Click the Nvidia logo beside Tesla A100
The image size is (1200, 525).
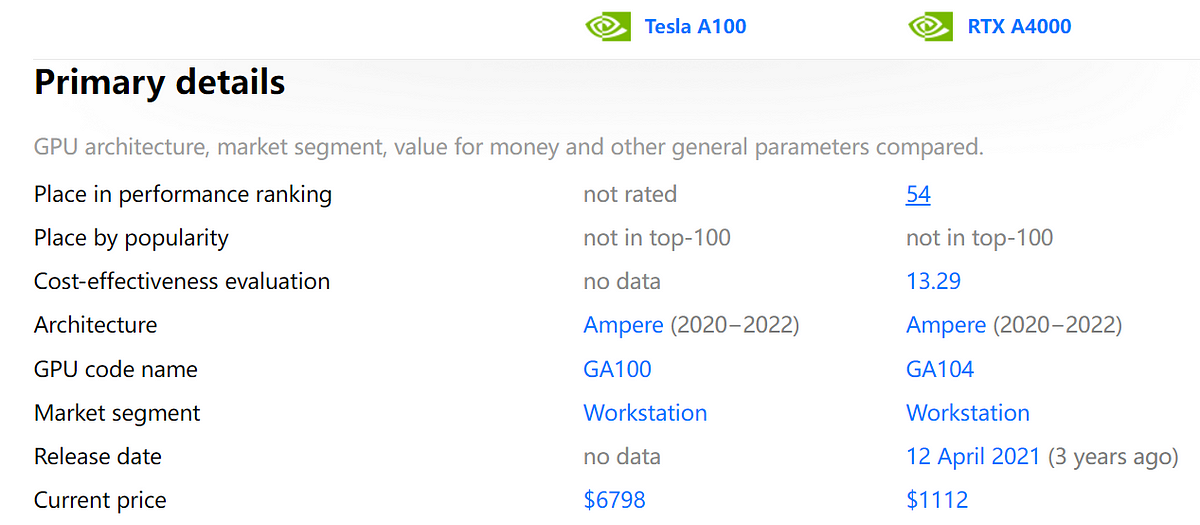click(608, 26)
